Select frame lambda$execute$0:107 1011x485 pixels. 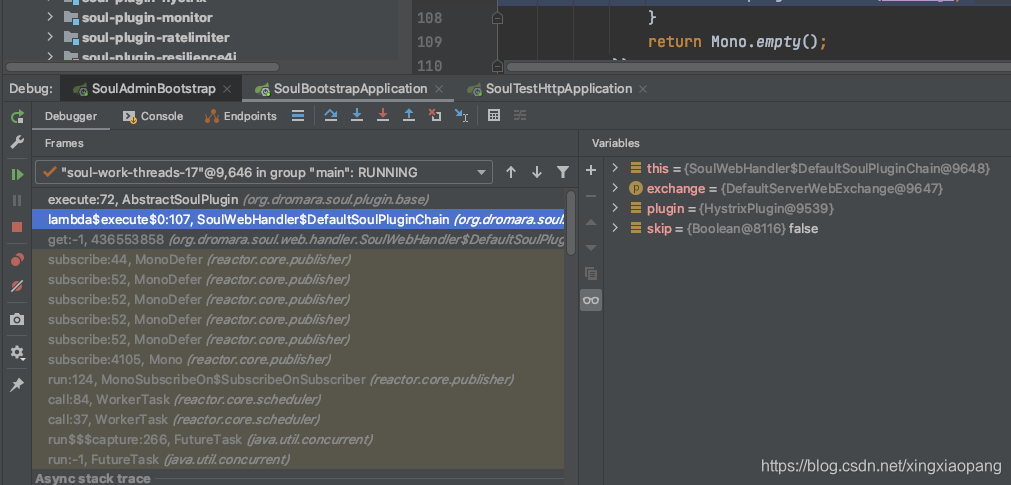click(298, 219)
